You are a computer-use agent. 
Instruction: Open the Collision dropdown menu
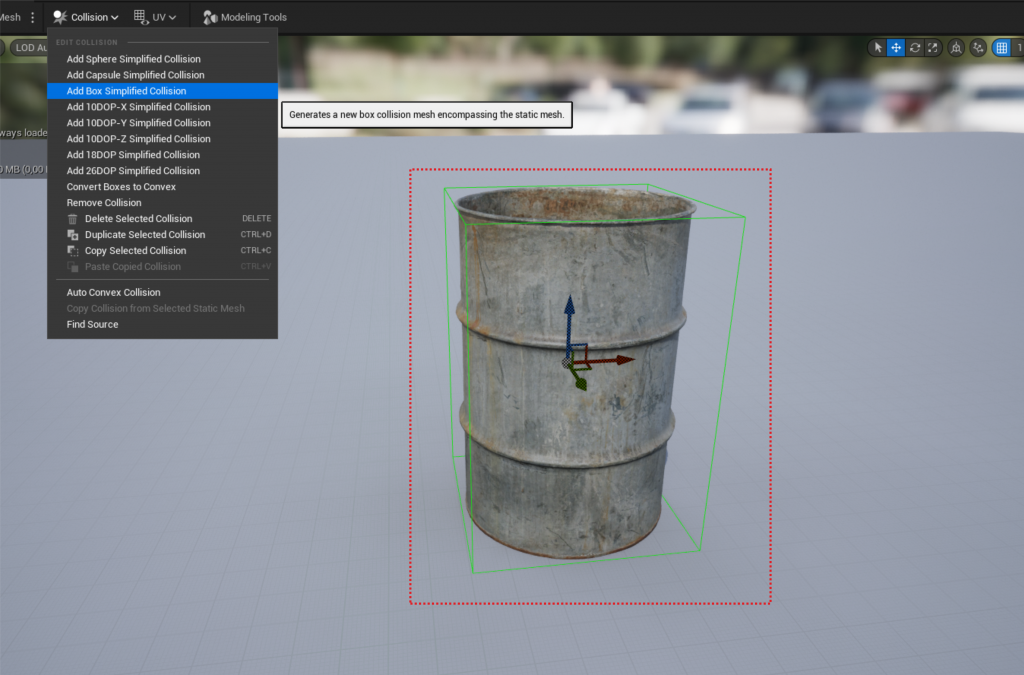(x=86, y=17)
